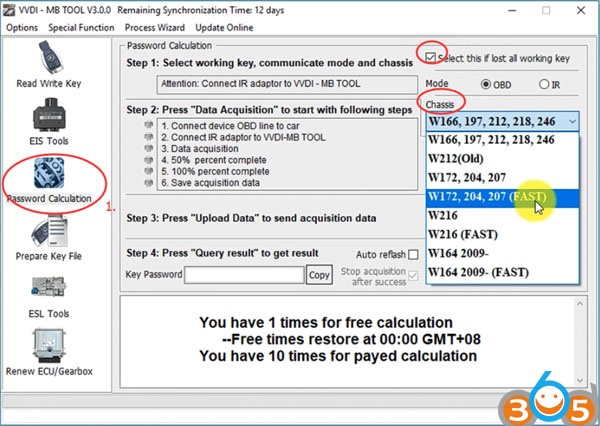Screen dimensions: 600x426
Task: Toggle Stop acquisition after success checkbox
Action: [x=413, y=276]
